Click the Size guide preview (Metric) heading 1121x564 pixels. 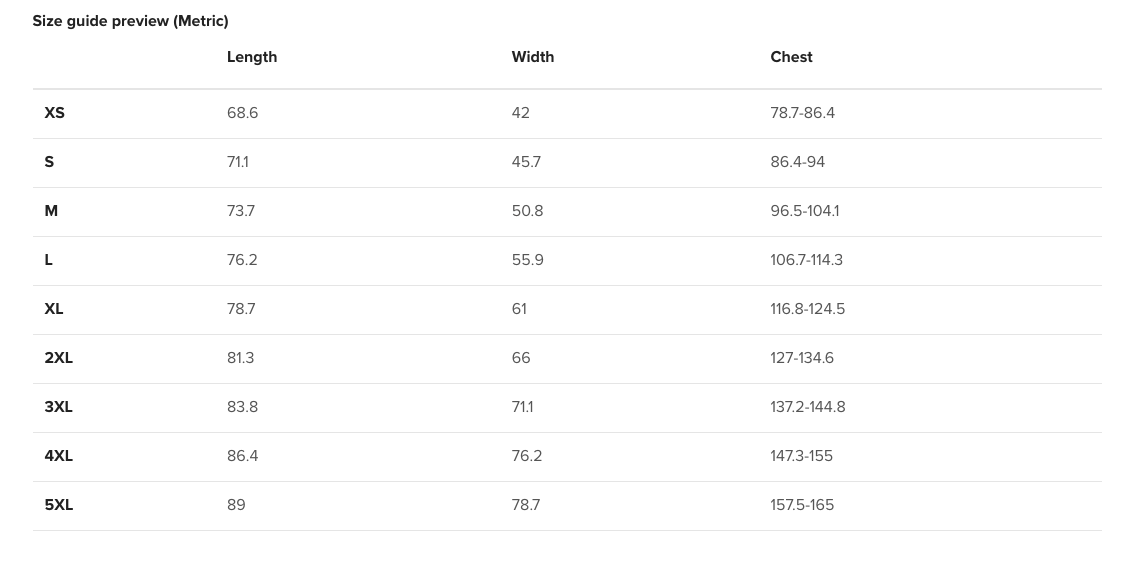[130, 21]
